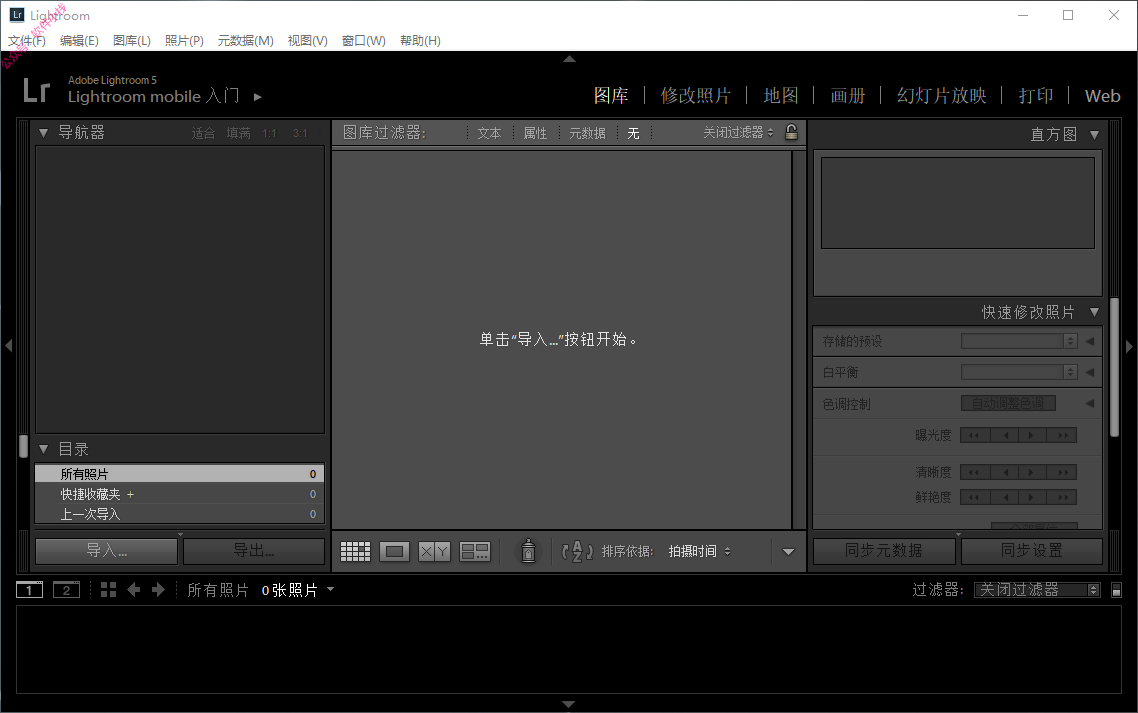1138x713 pixels.
Task: Set navigator zoom to 1:1
Action: (x=269, y=133)
